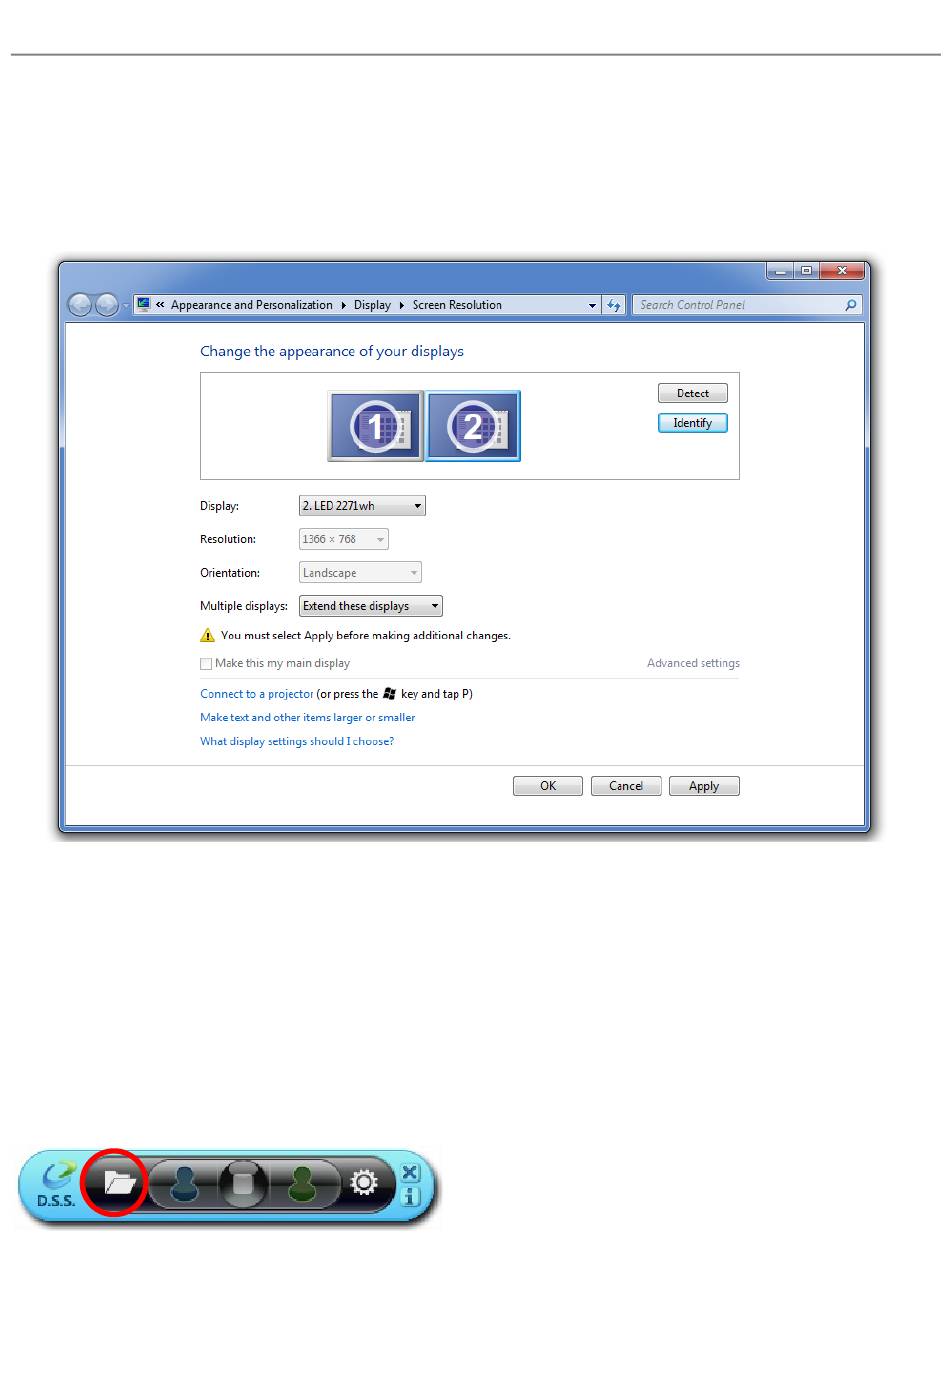The height and width of the screenshot is (1387, 950).
Task: Click the control panel icon in address bar
Action: click(x=144, y=304)
